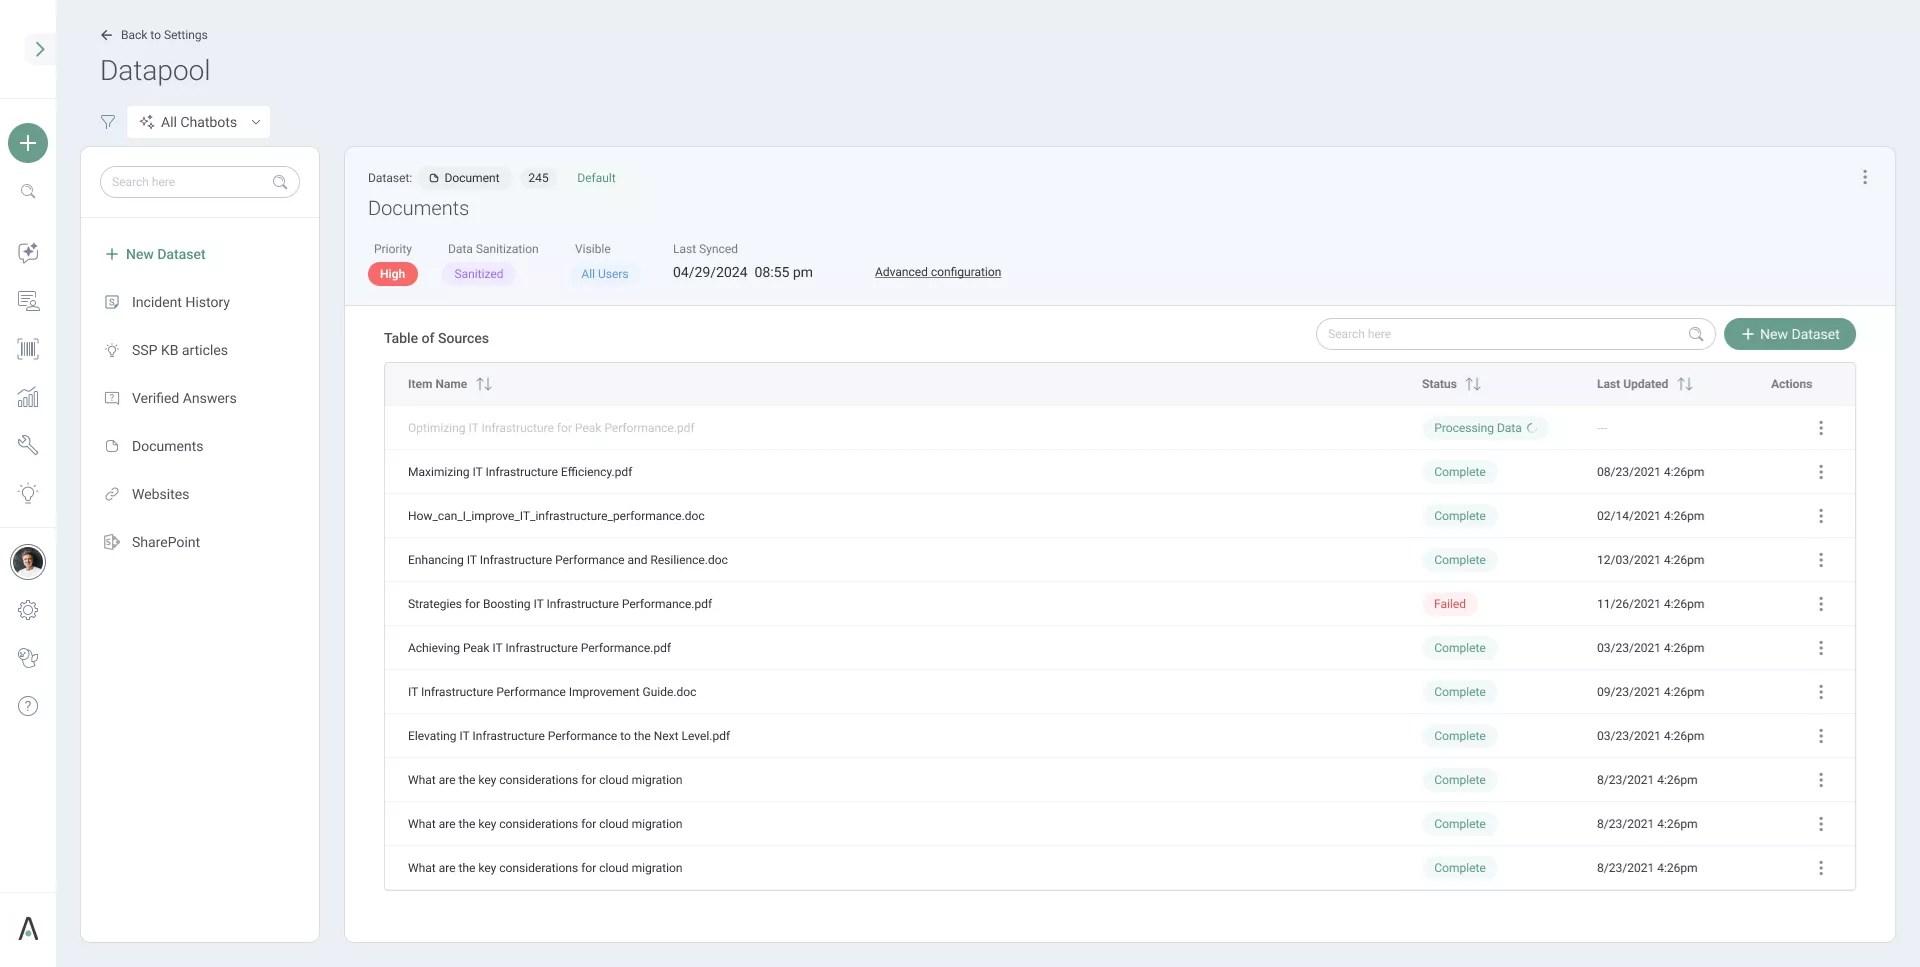Open the All Chatbots dropdown
Viewport: 1920px width, 967px height.
(x=199, y=122)
